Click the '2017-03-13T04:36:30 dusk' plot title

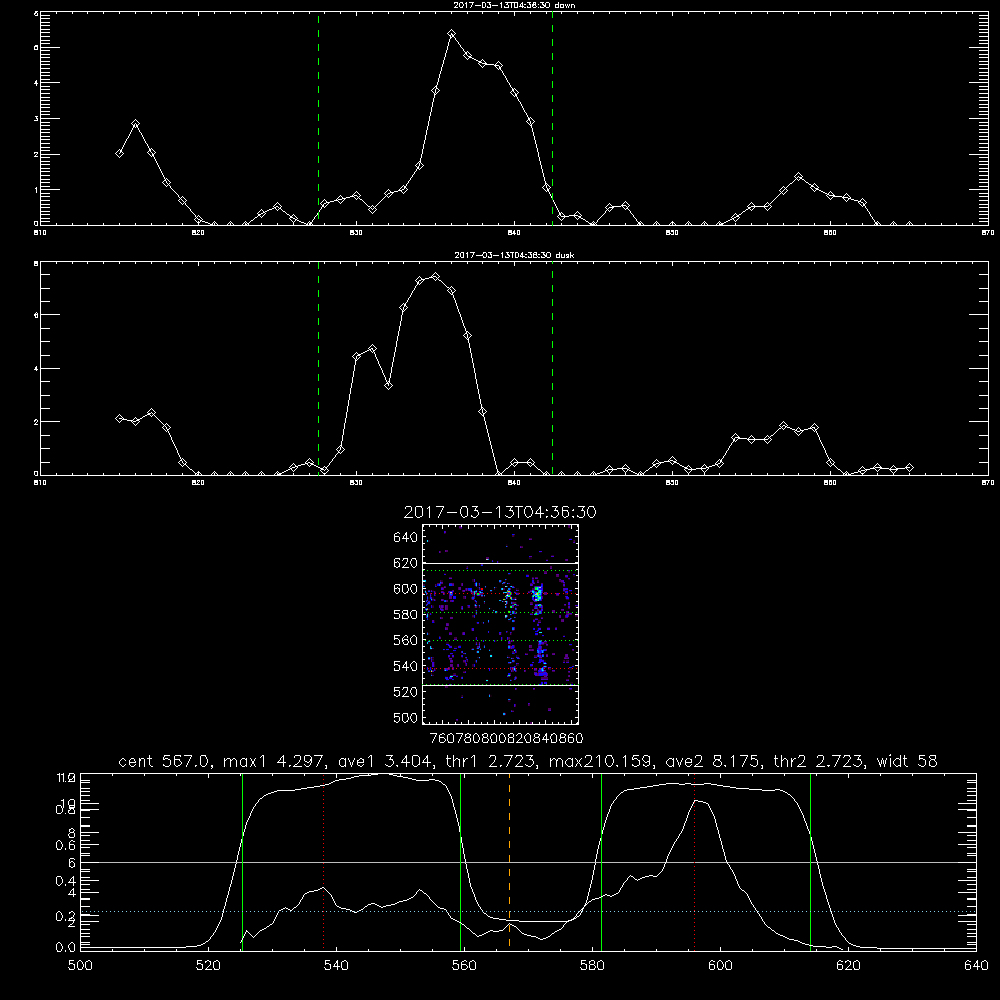coord(514,255)
